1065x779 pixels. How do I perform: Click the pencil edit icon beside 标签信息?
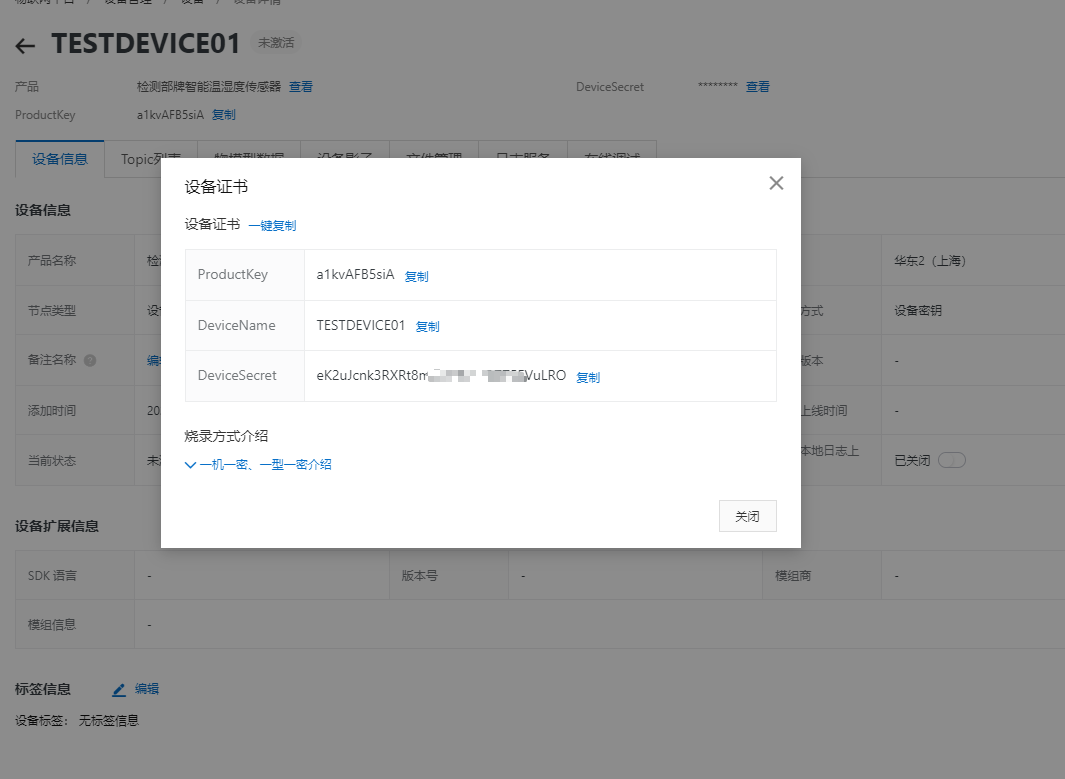[119, 690]
